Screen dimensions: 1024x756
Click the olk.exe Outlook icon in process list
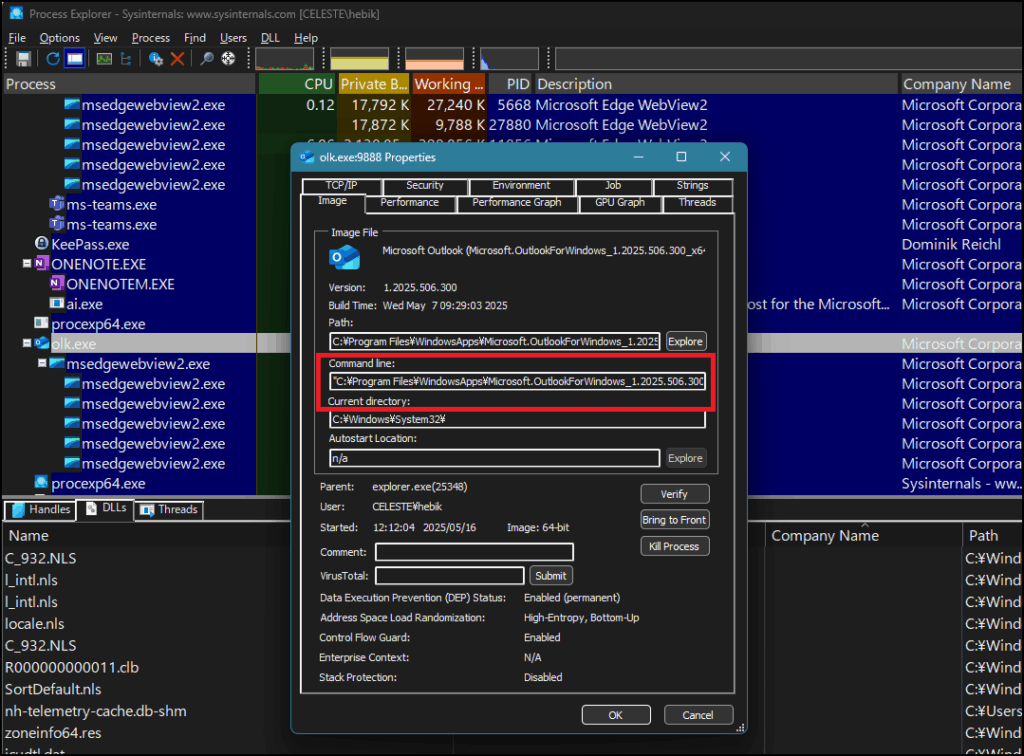coord(42,343)
